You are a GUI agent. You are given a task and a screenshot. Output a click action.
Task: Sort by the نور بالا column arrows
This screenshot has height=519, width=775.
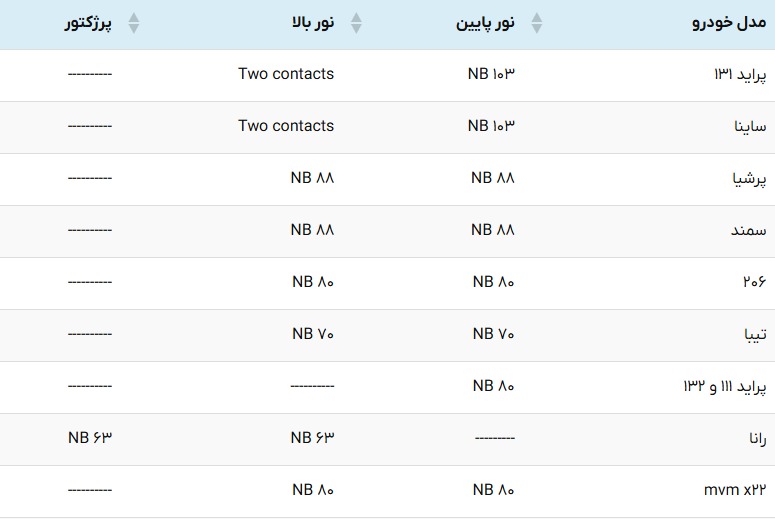356,23
